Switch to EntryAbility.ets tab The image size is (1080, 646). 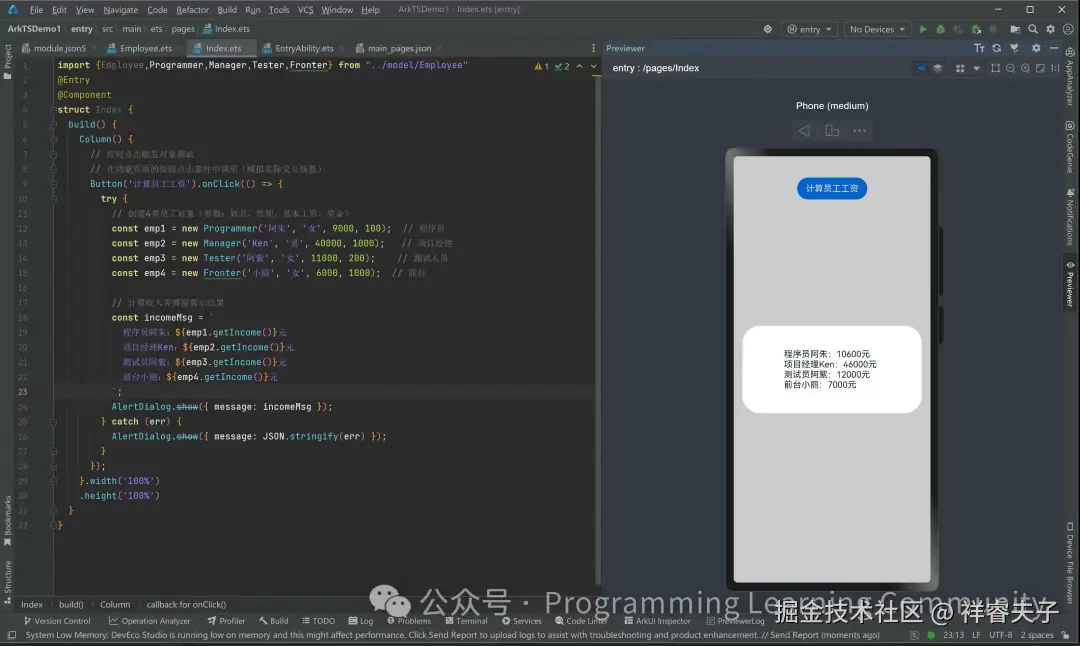coord(304,48)
